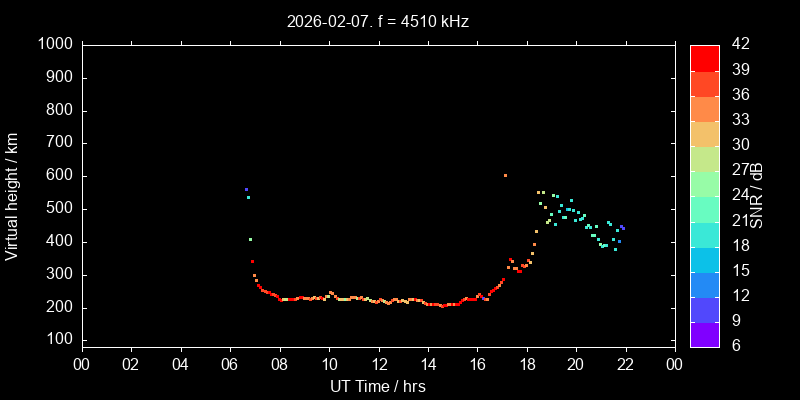800x400 pixels.
Task: Click the plot title showing 4510 kHz
Action: click(378, 21)
